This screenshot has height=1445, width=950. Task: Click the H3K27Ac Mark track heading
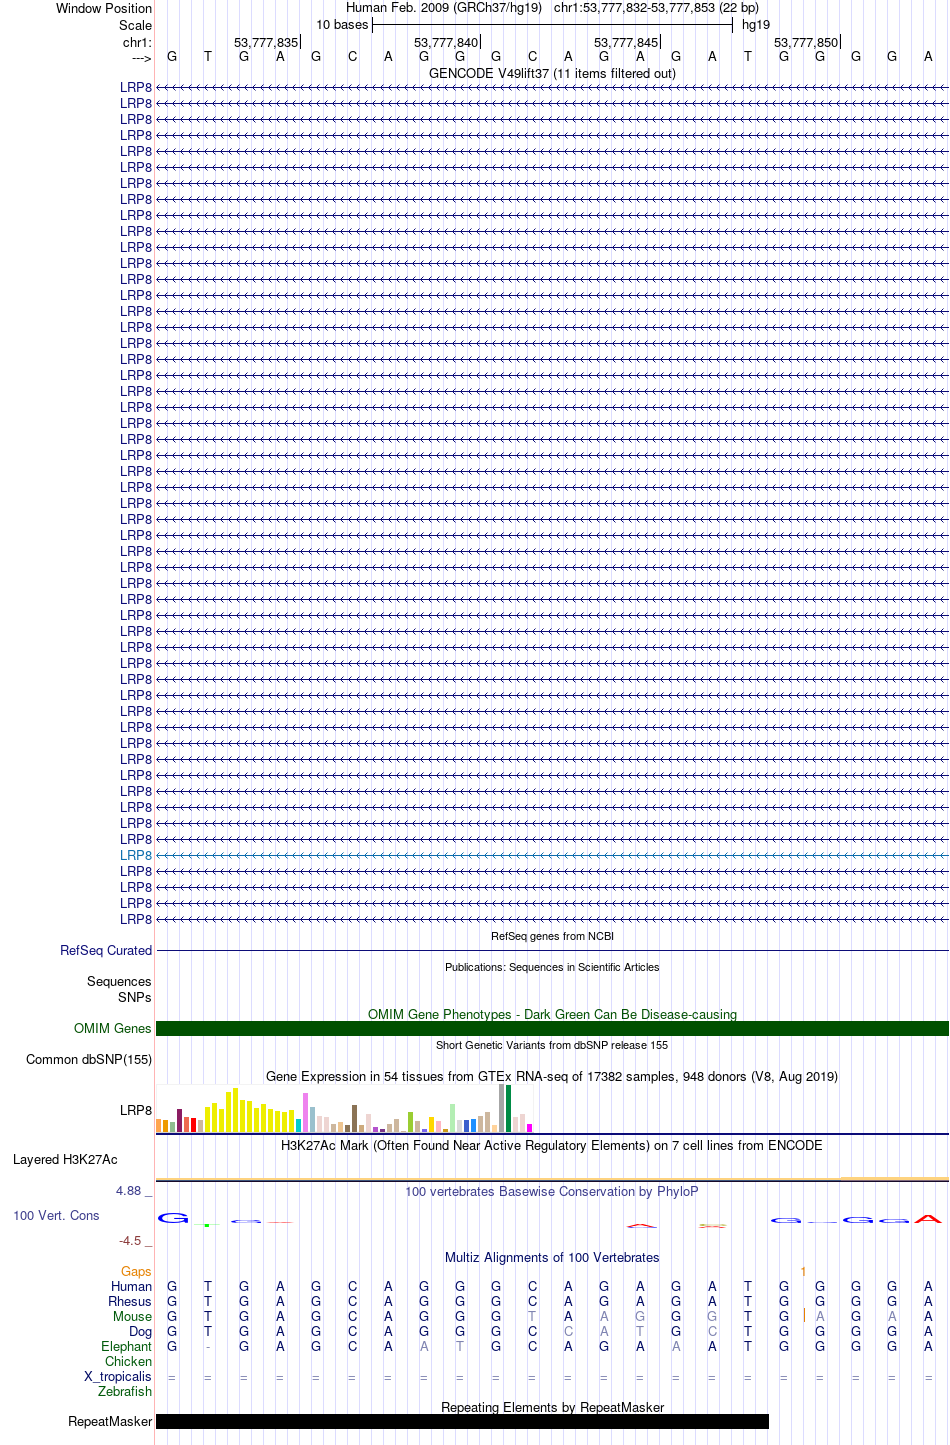click(552, 1145)
